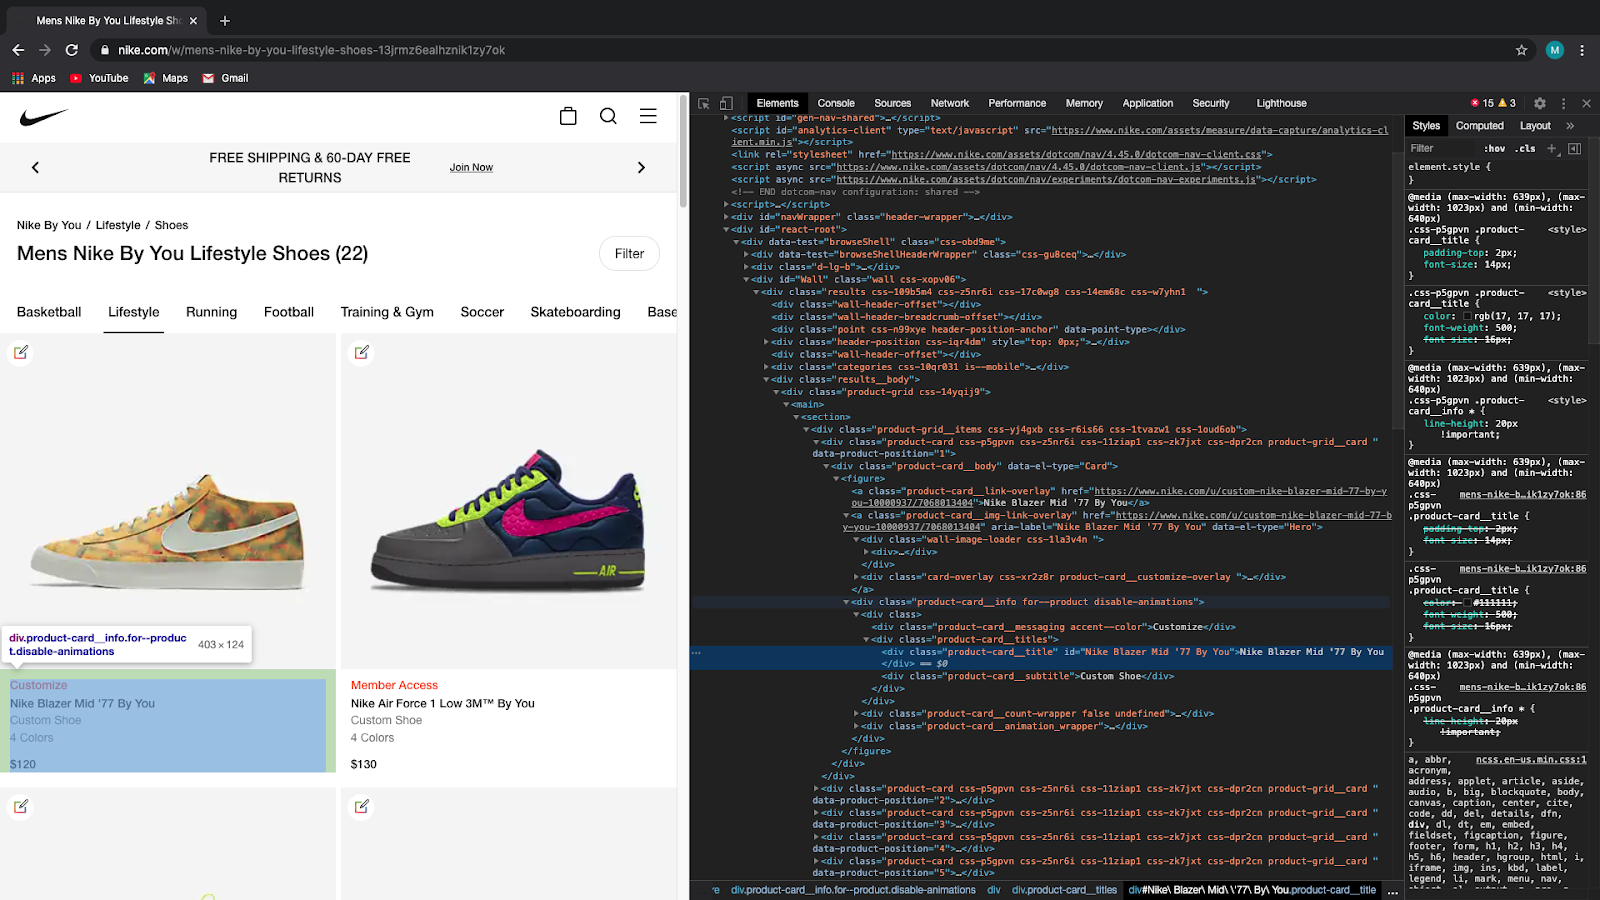Go back in browser history
The height and width of the screenshot is (900, 1600).
(18, 50)
